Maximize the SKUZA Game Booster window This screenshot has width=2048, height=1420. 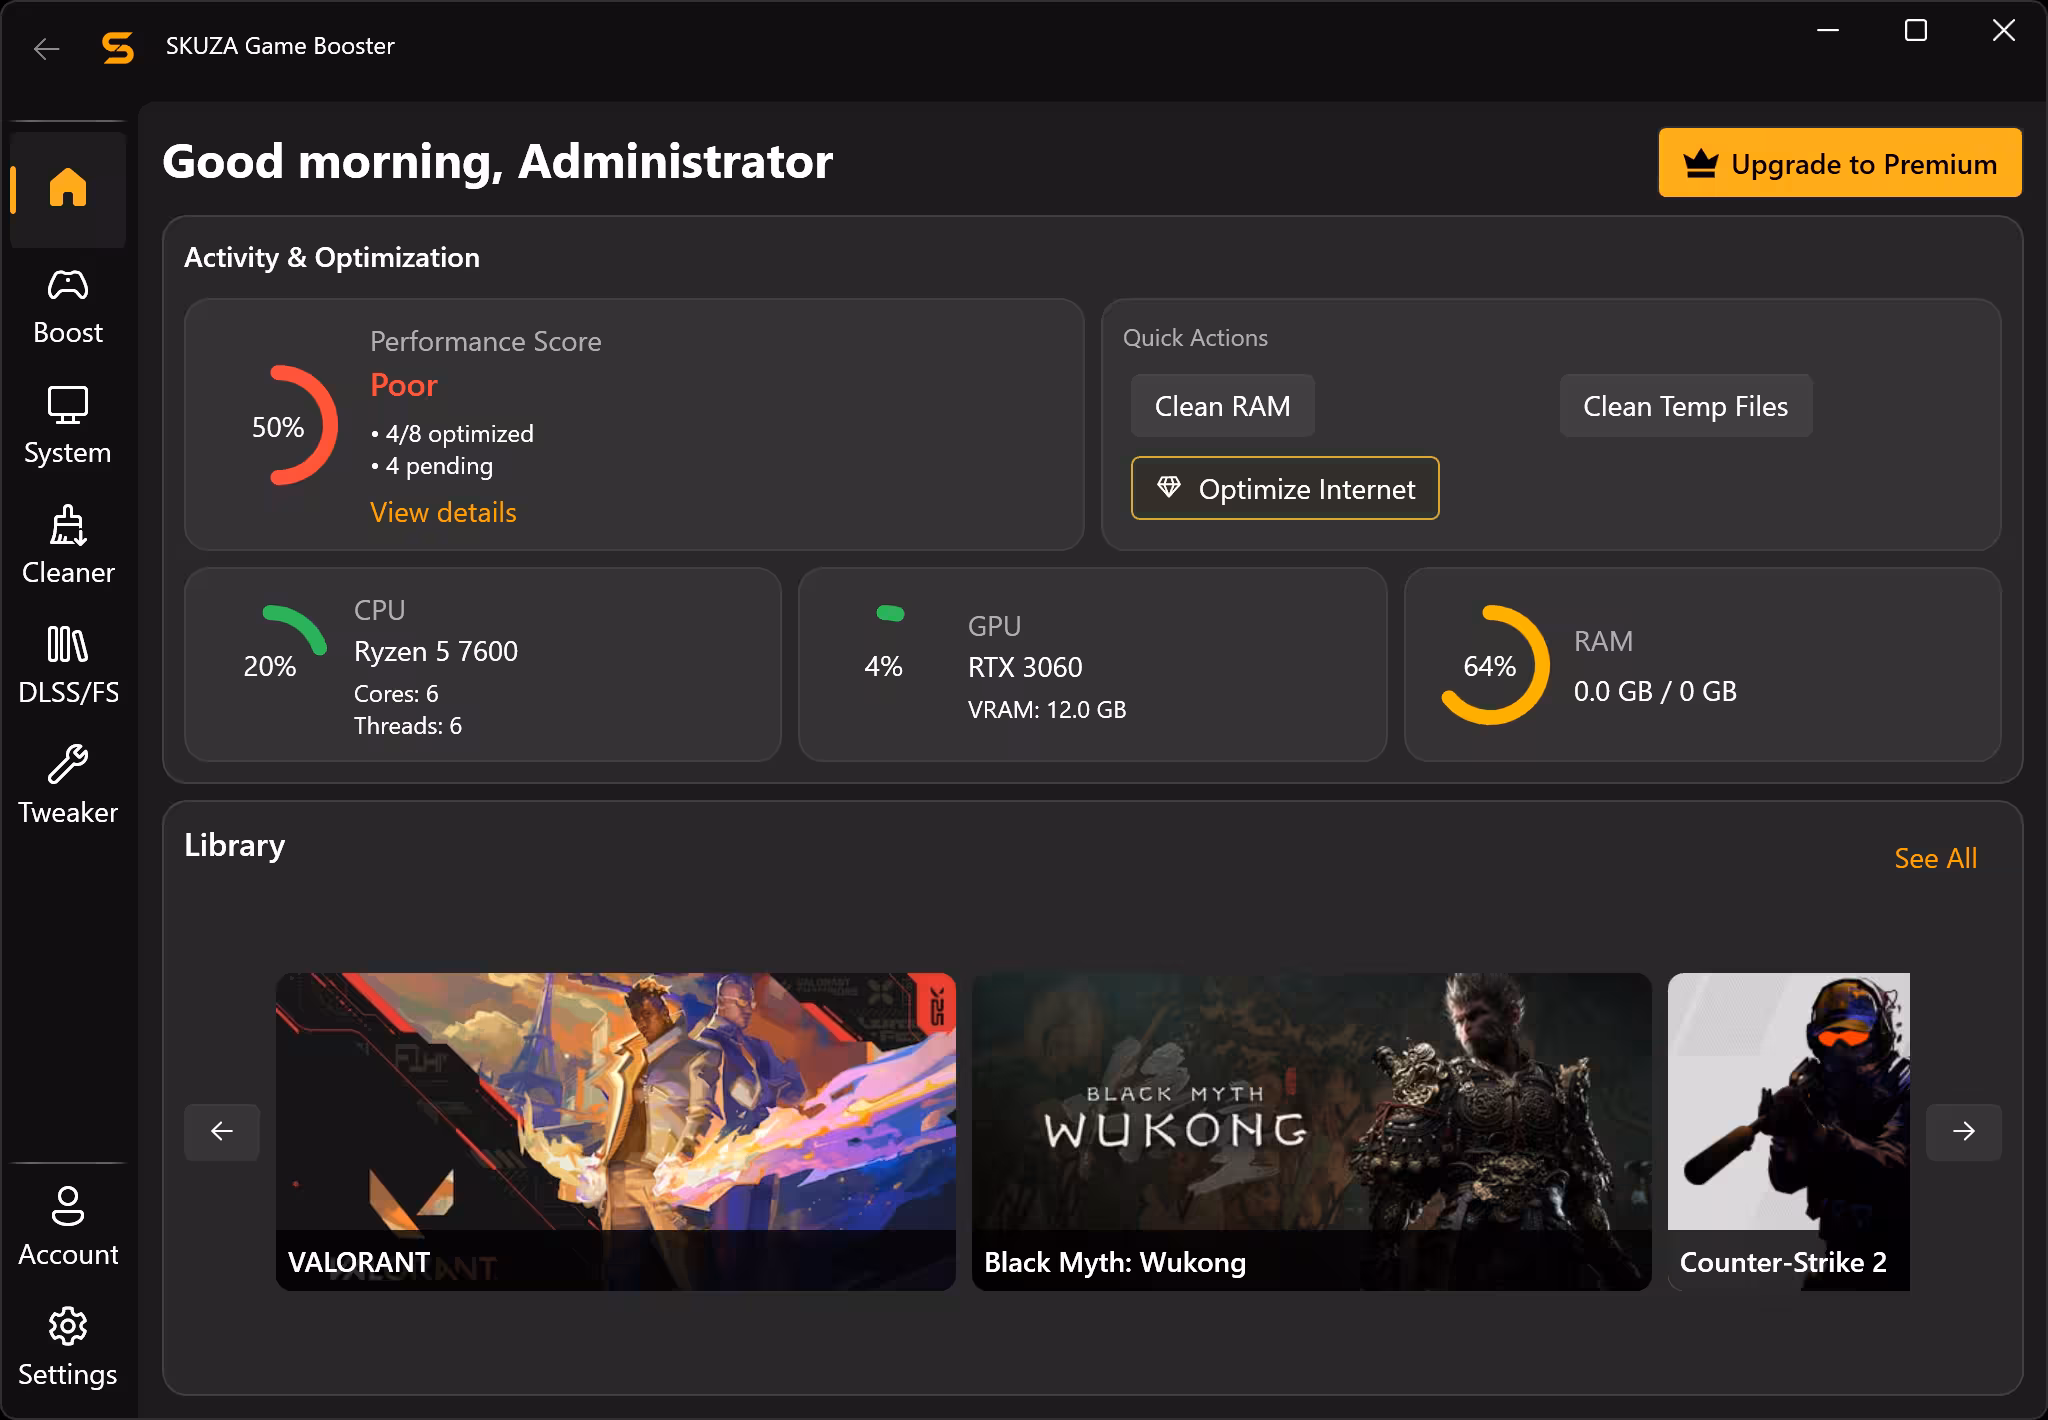(x=1916, y=31)
